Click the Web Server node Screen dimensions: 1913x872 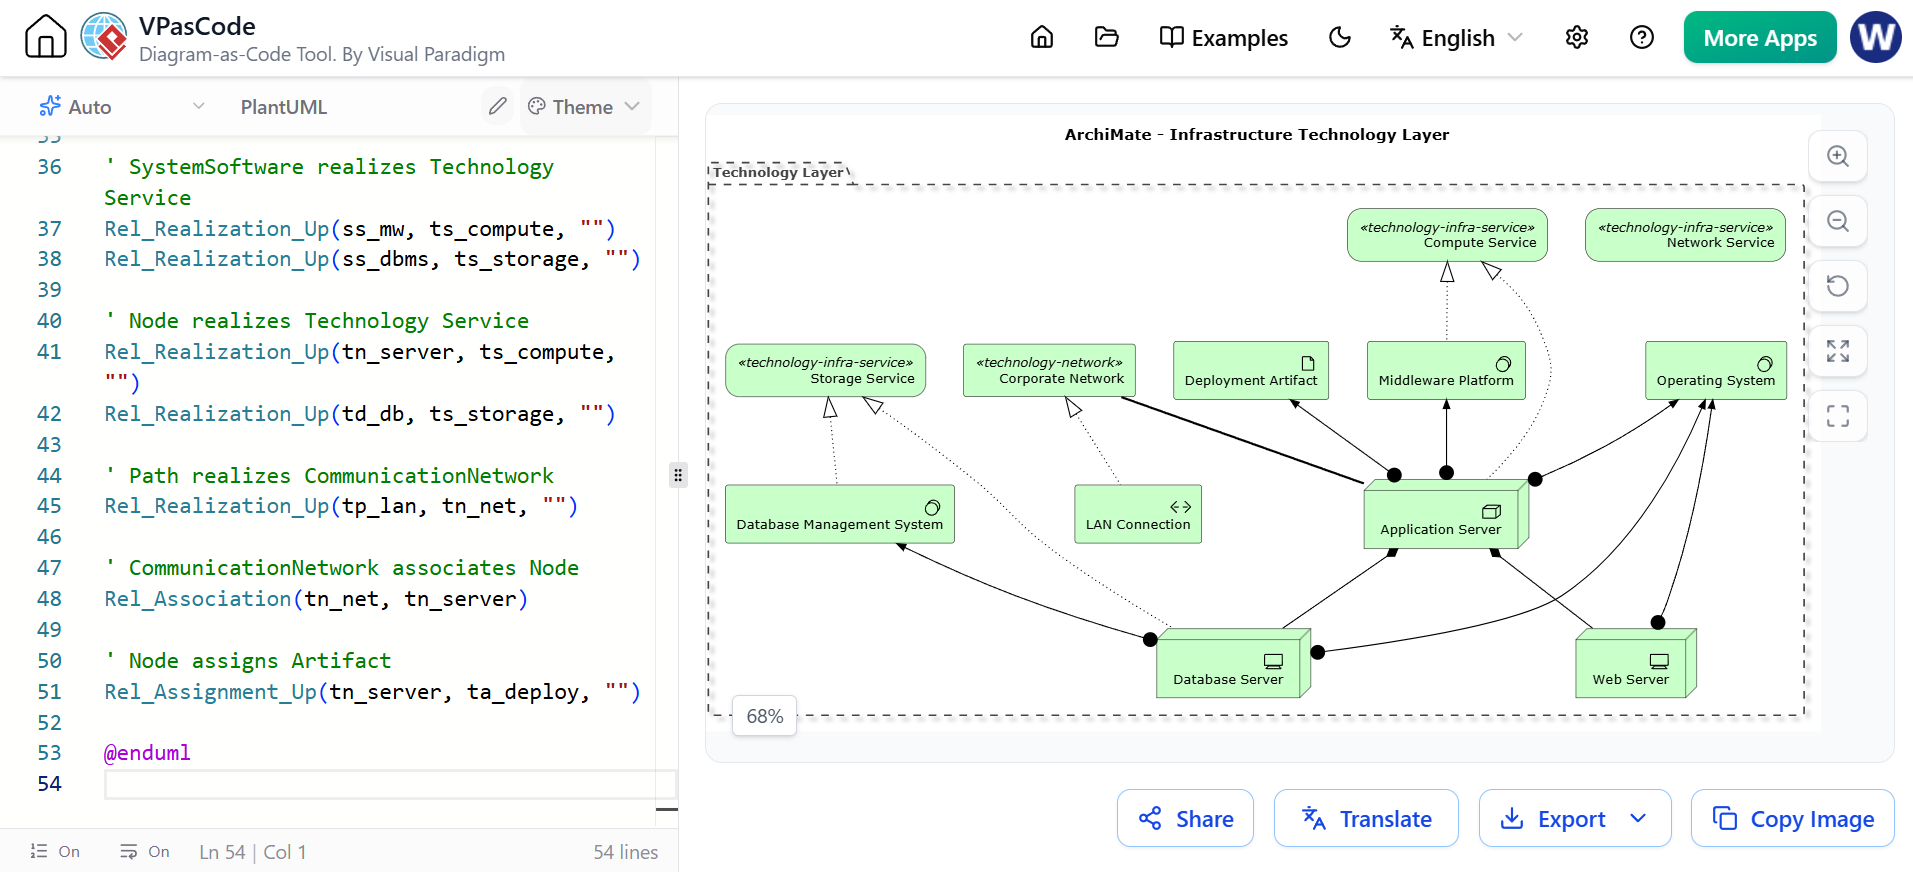(1636, 663)
